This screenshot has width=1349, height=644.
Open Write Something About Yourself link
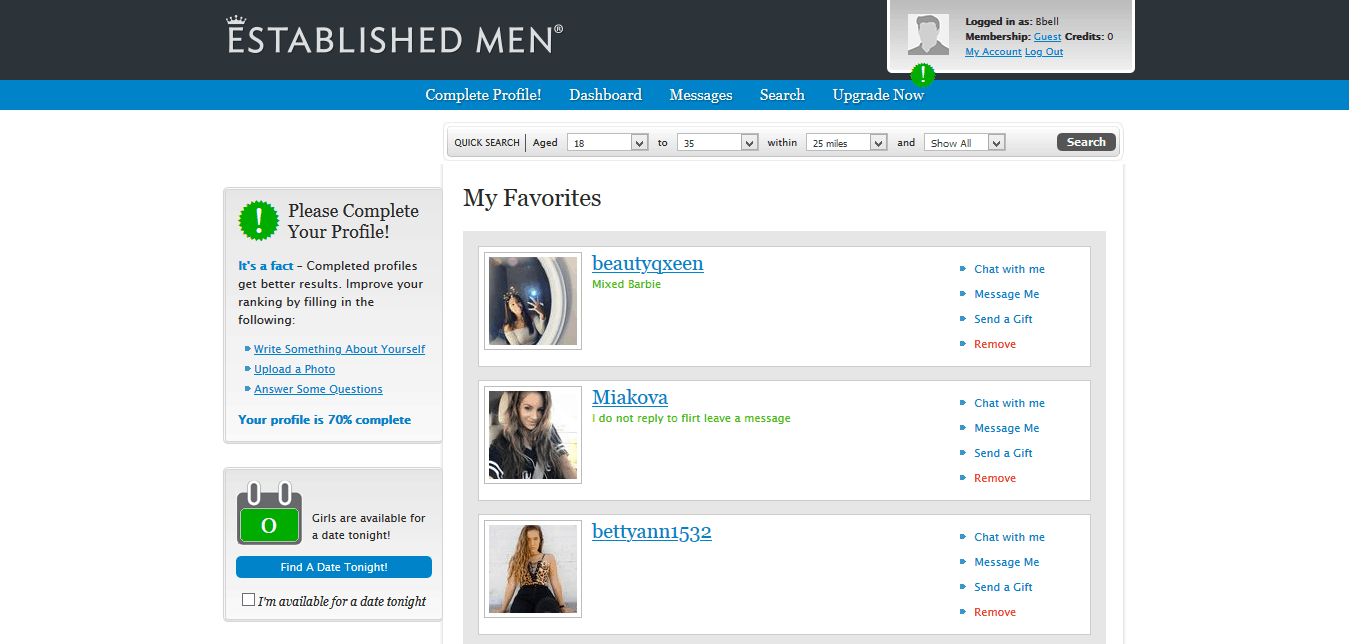click(x=339, y=349)
